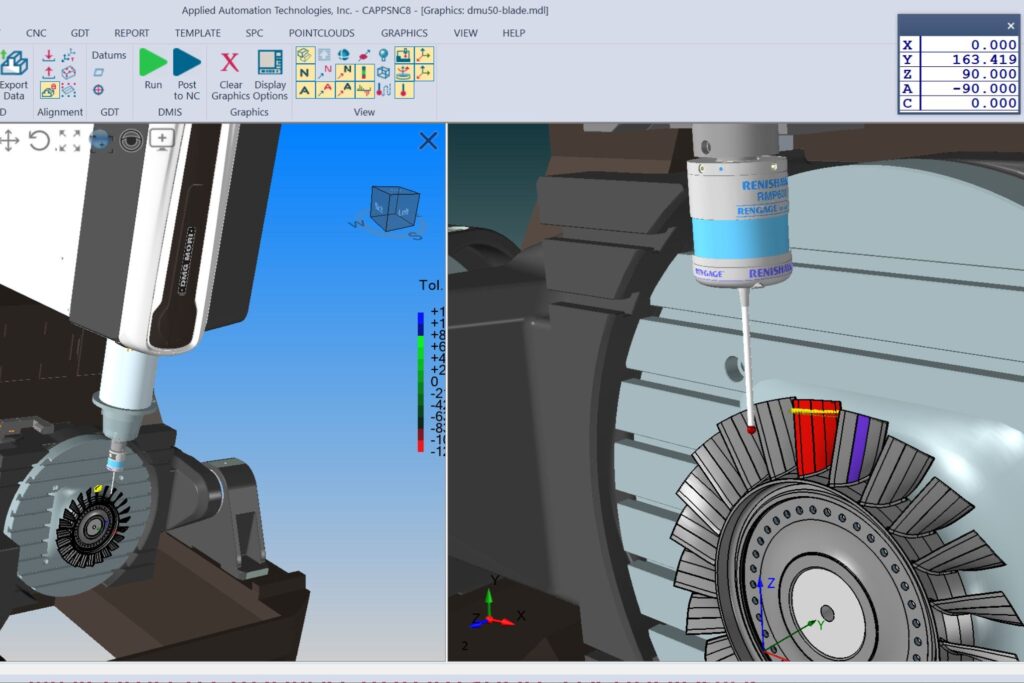This screenshot has width=1024, height=683.
Task: Switch to the SPC ribbon tab
Action: (254, 33)
